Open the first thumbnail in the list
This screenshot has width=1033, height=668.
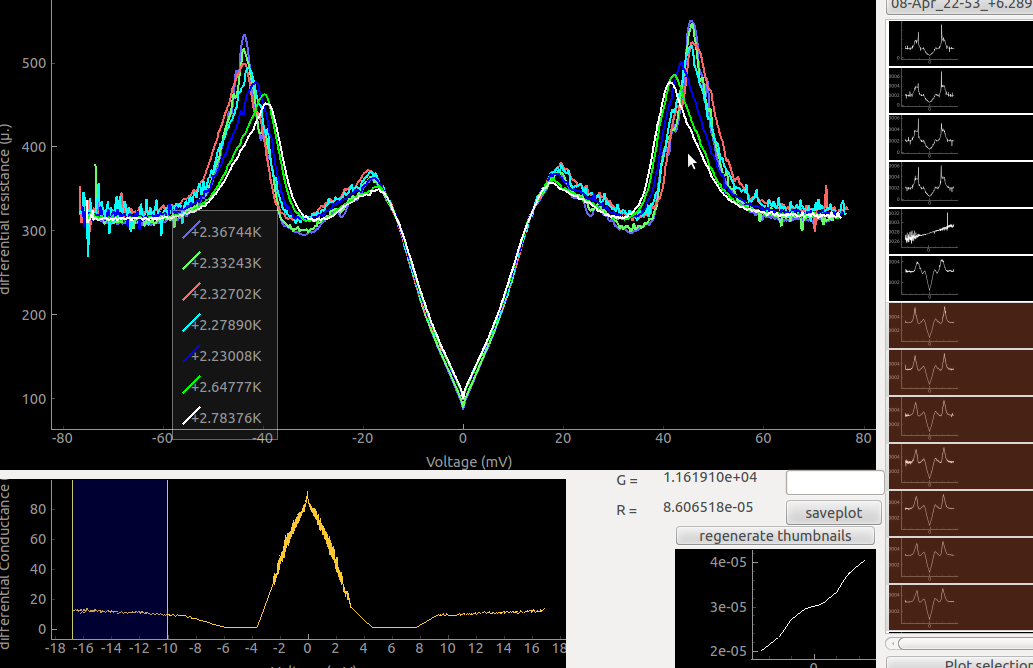point(961,43)
